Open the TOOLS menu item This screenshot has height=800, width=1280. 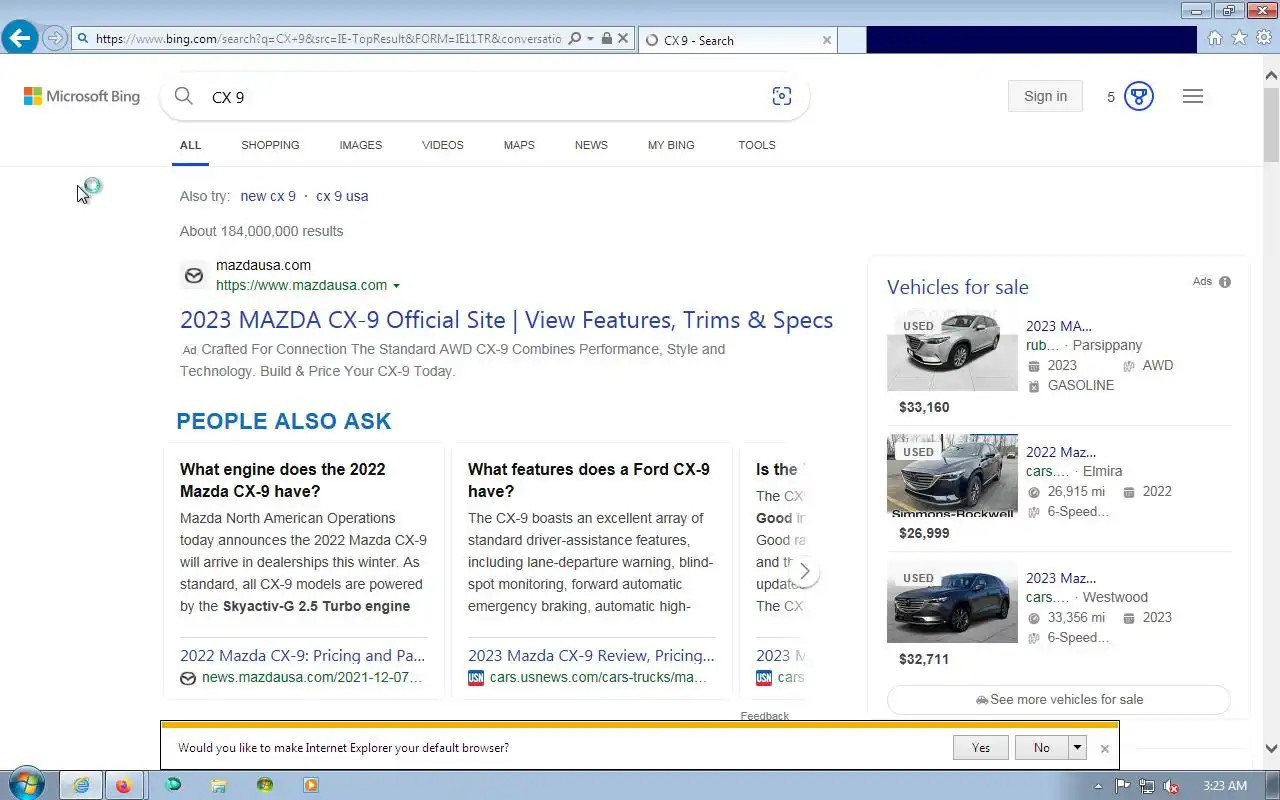[x=757, y=145]
